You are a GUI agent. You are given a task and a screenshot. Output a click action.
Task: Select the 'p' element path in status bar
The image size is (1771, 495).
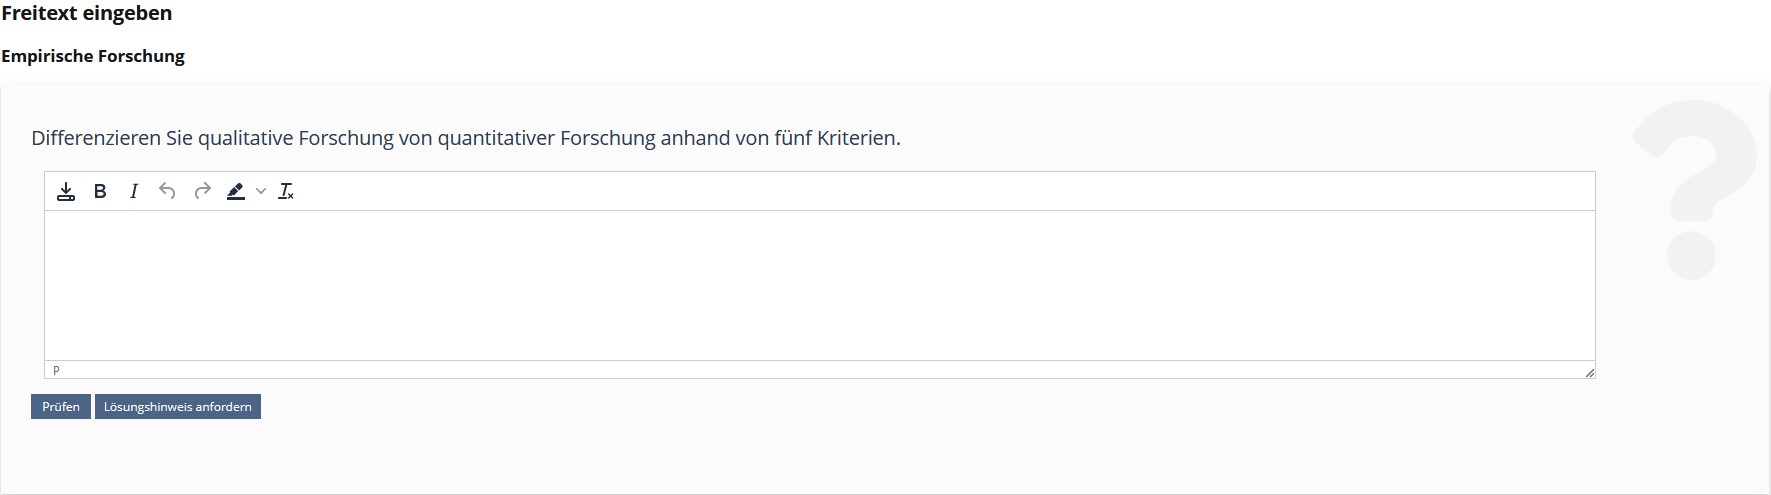point(56,370)
